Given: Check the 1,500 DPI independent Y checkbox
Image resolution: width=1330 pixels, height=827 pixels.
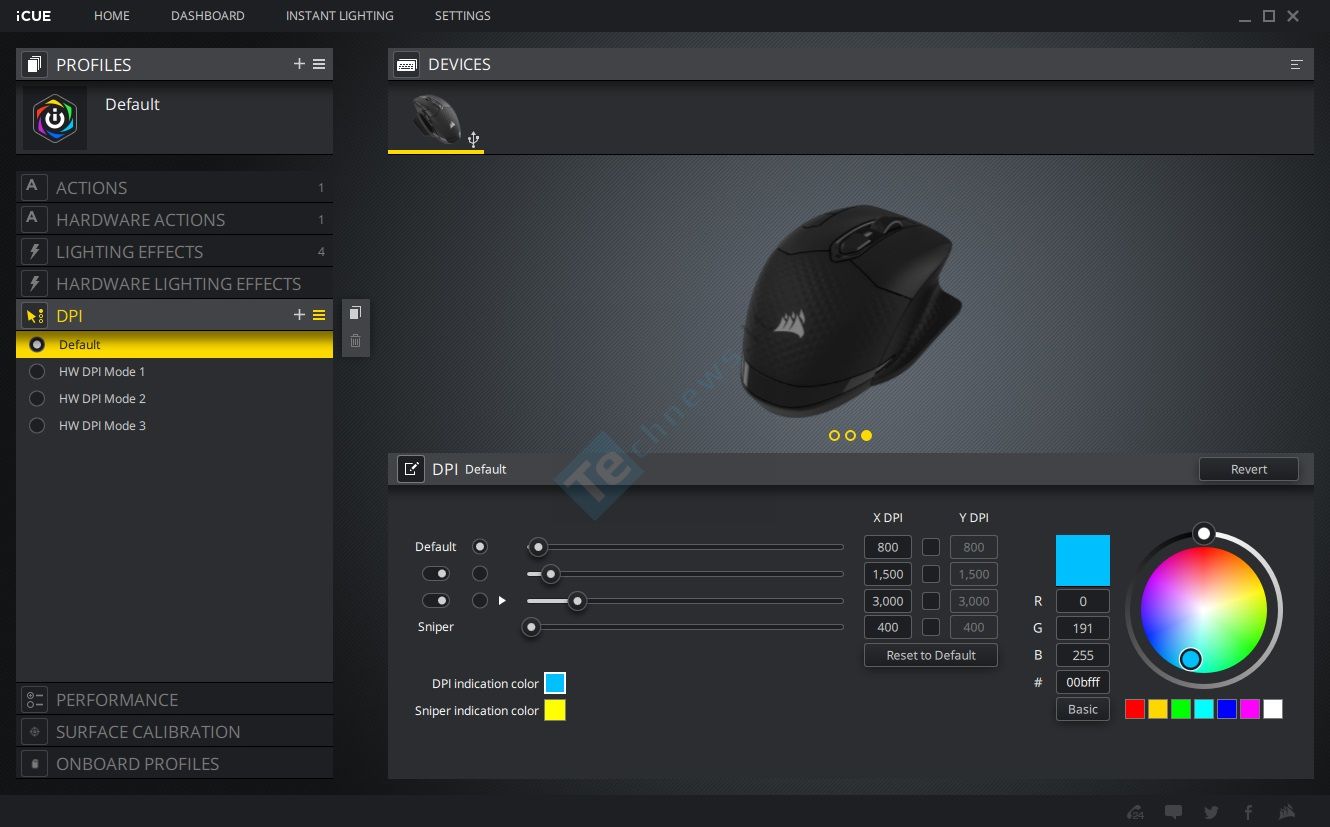Looking at the screenshot, I should pos(931,574).
